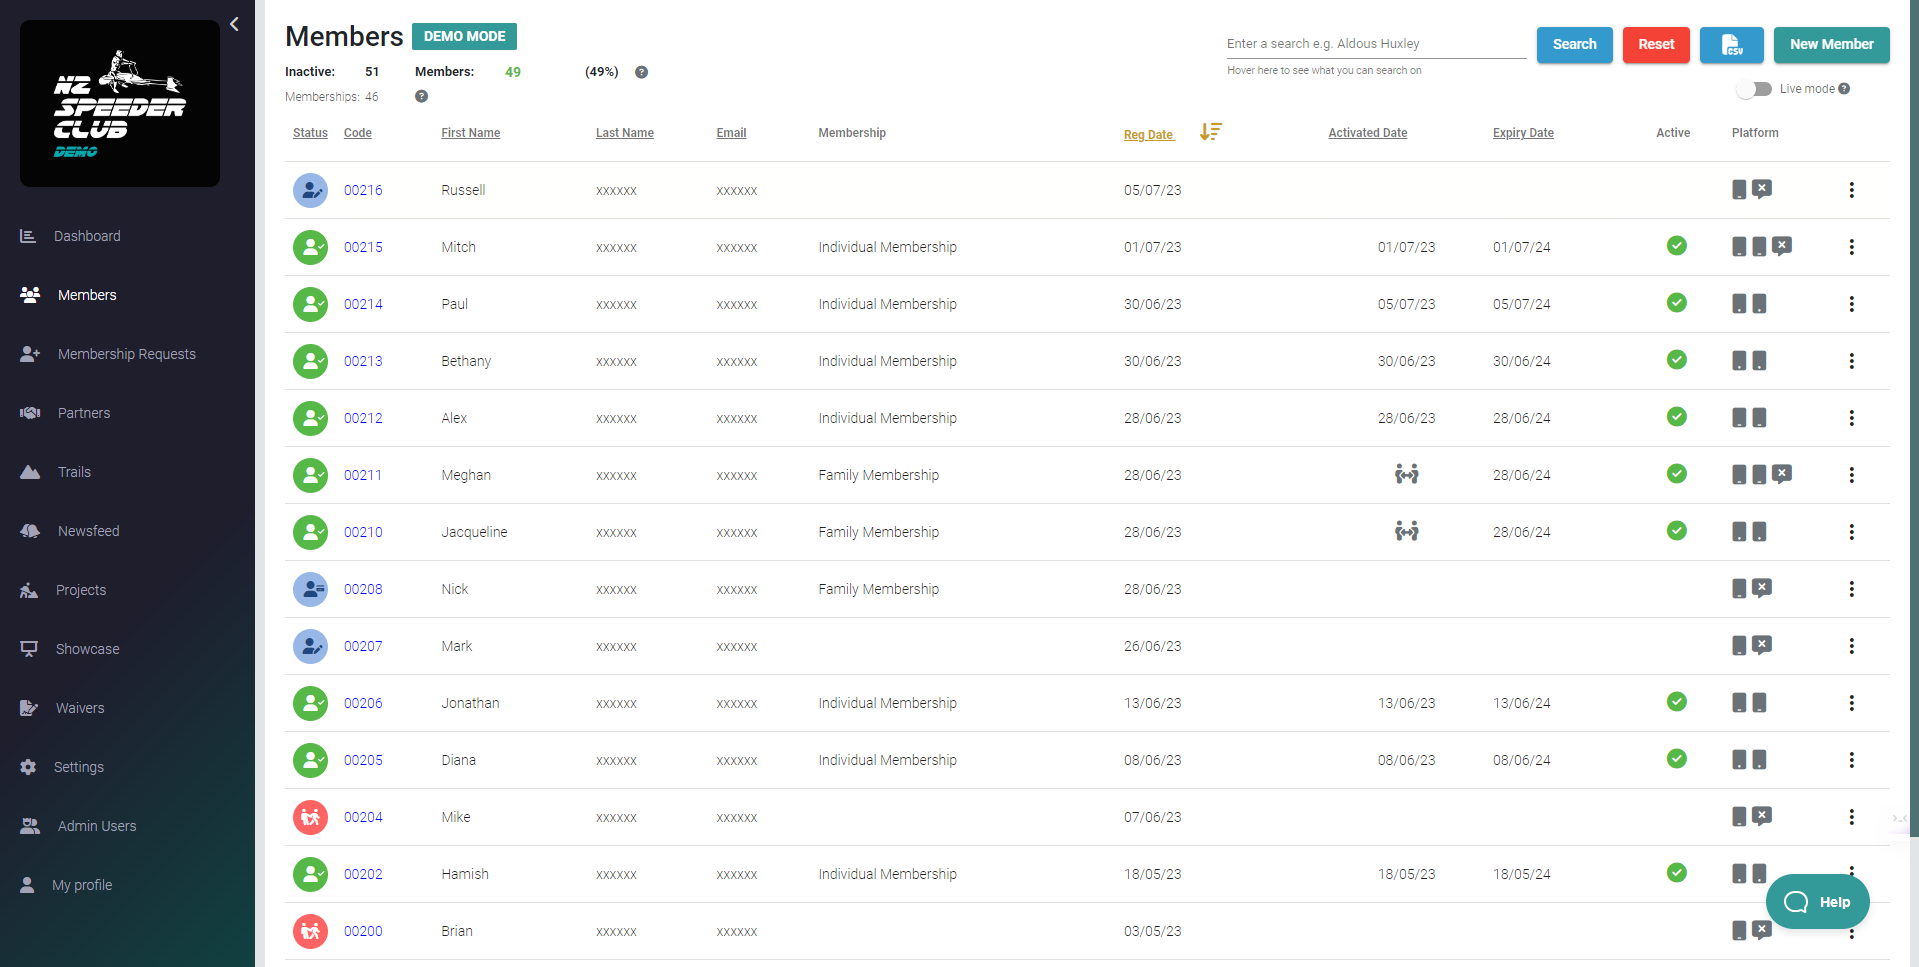This screenshot has height=967, width=1919.
Task: Click the member search input field
Action: tap(1376, 44)
